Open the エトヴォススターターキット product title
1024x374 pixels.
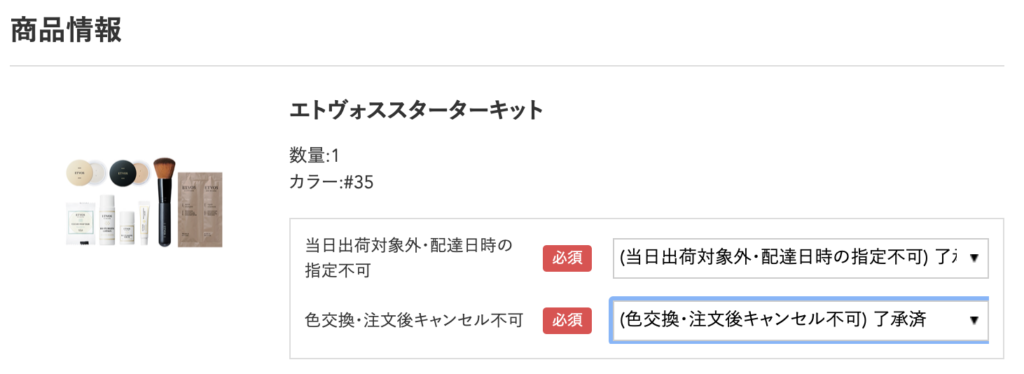pos(417,110)
